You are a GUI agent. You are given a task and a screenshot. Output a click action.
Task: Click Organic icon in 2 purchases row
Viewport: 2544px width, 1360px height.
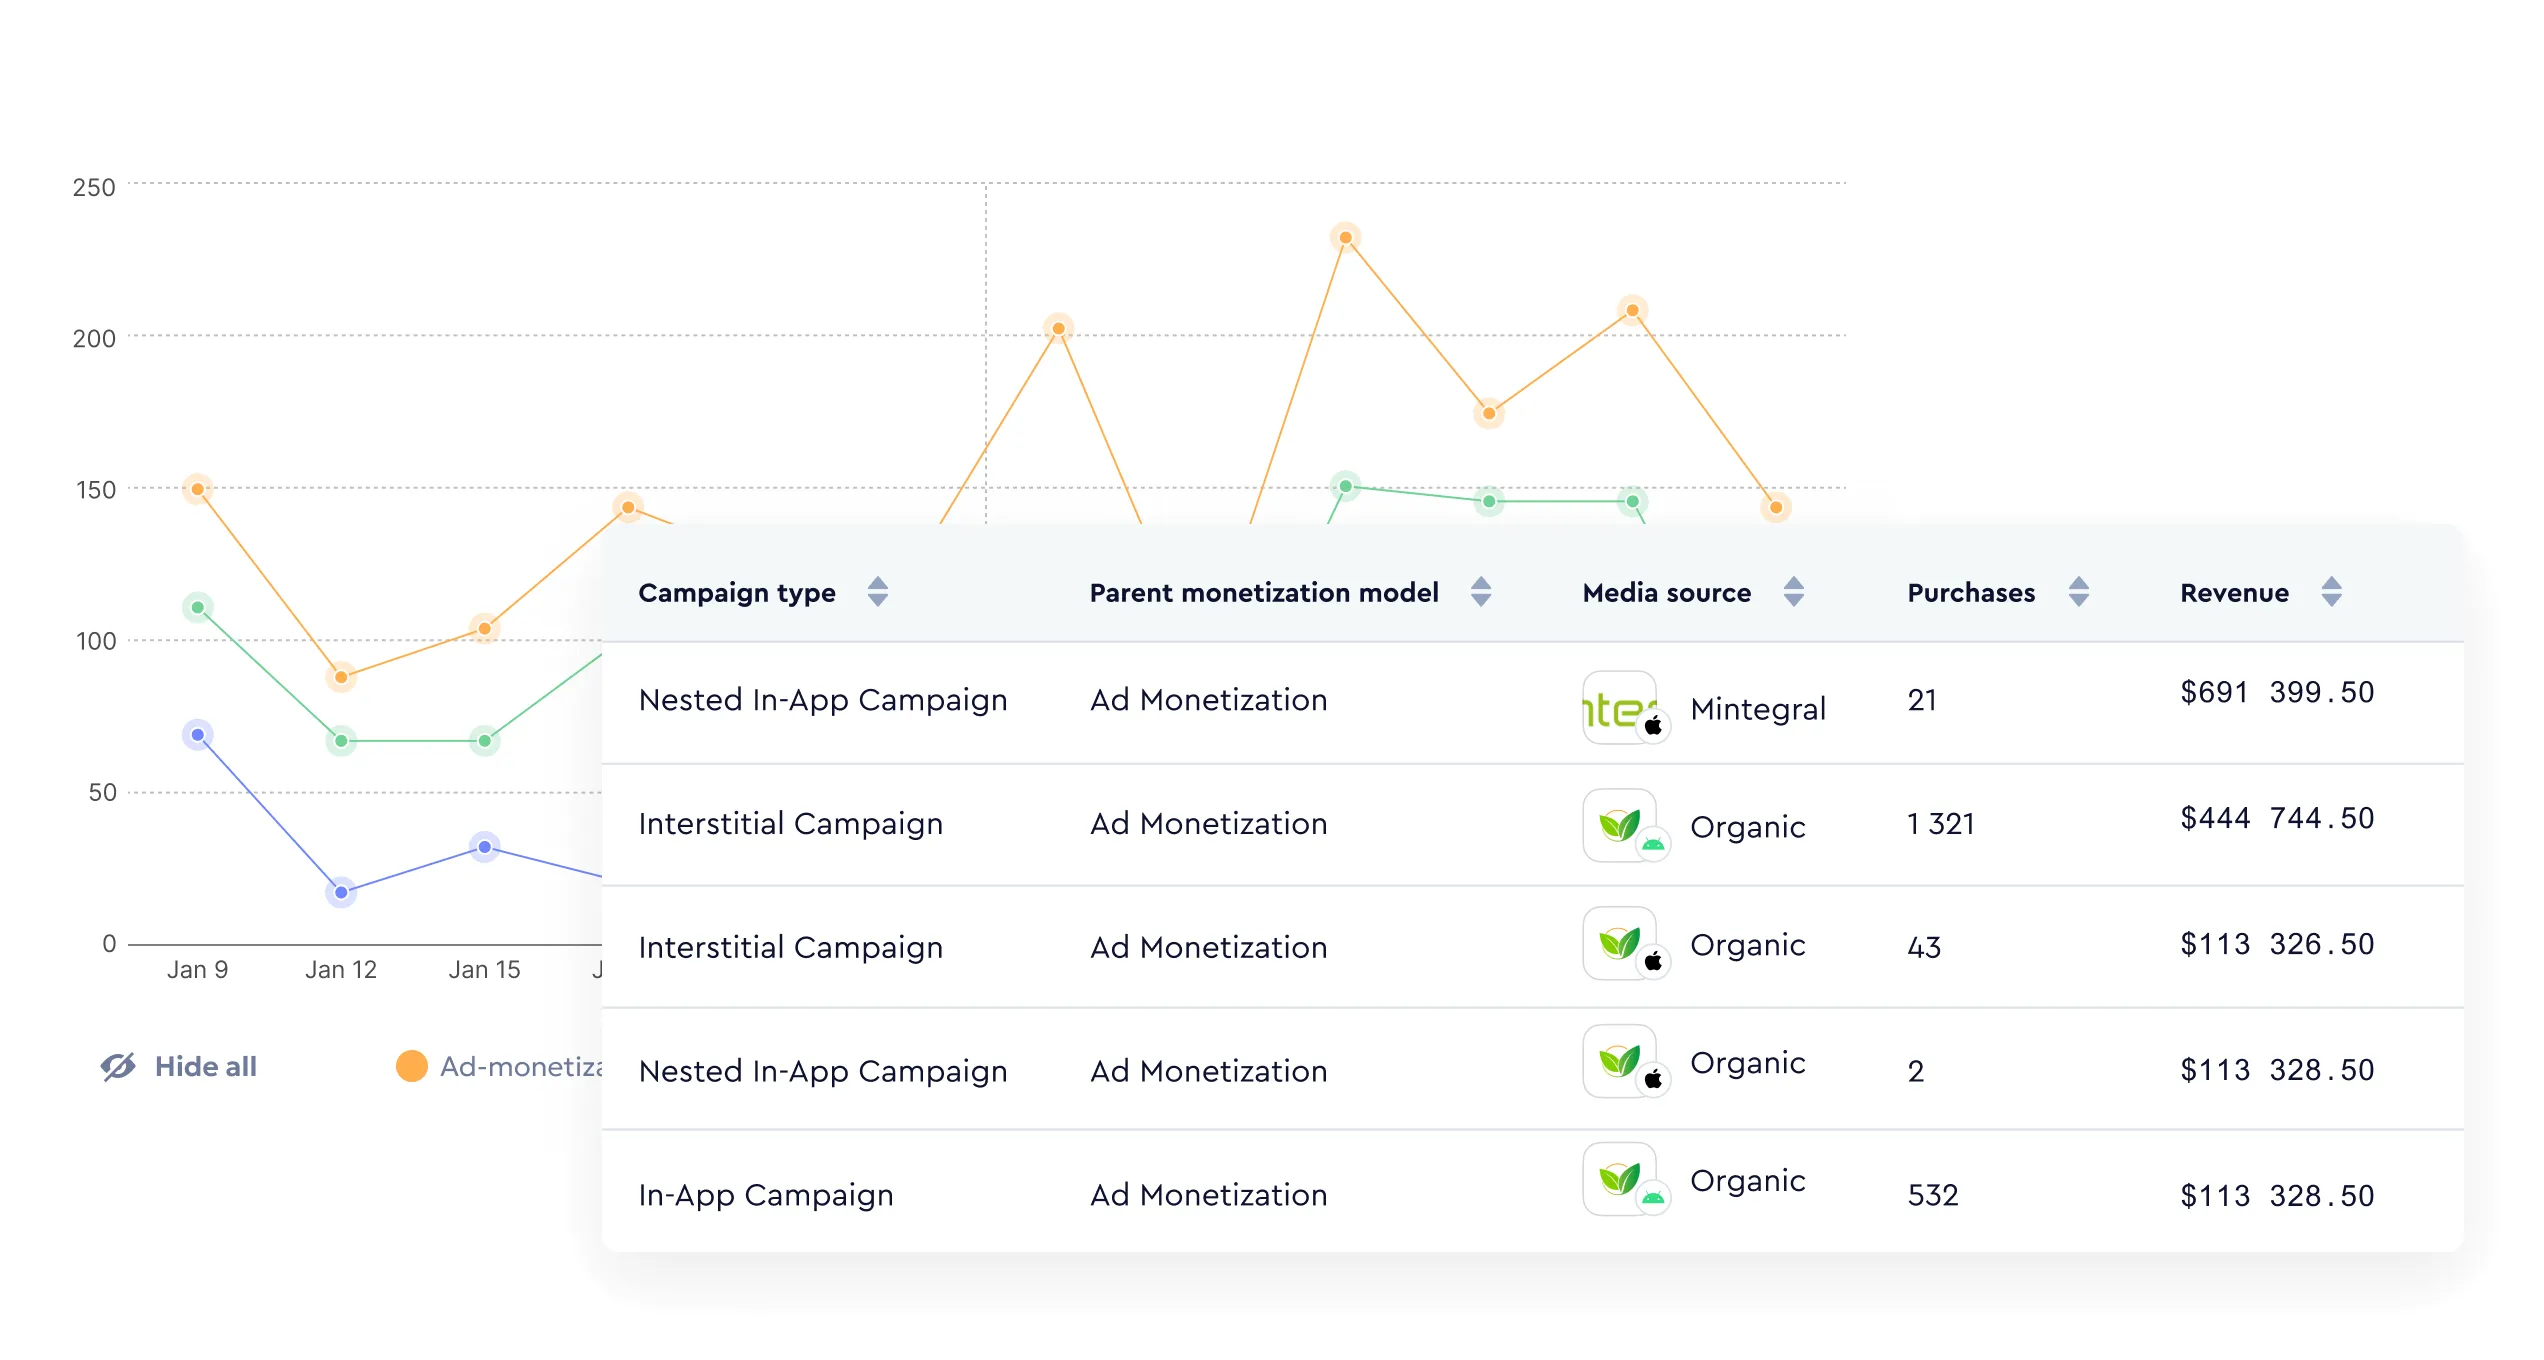[1620, 1061]
